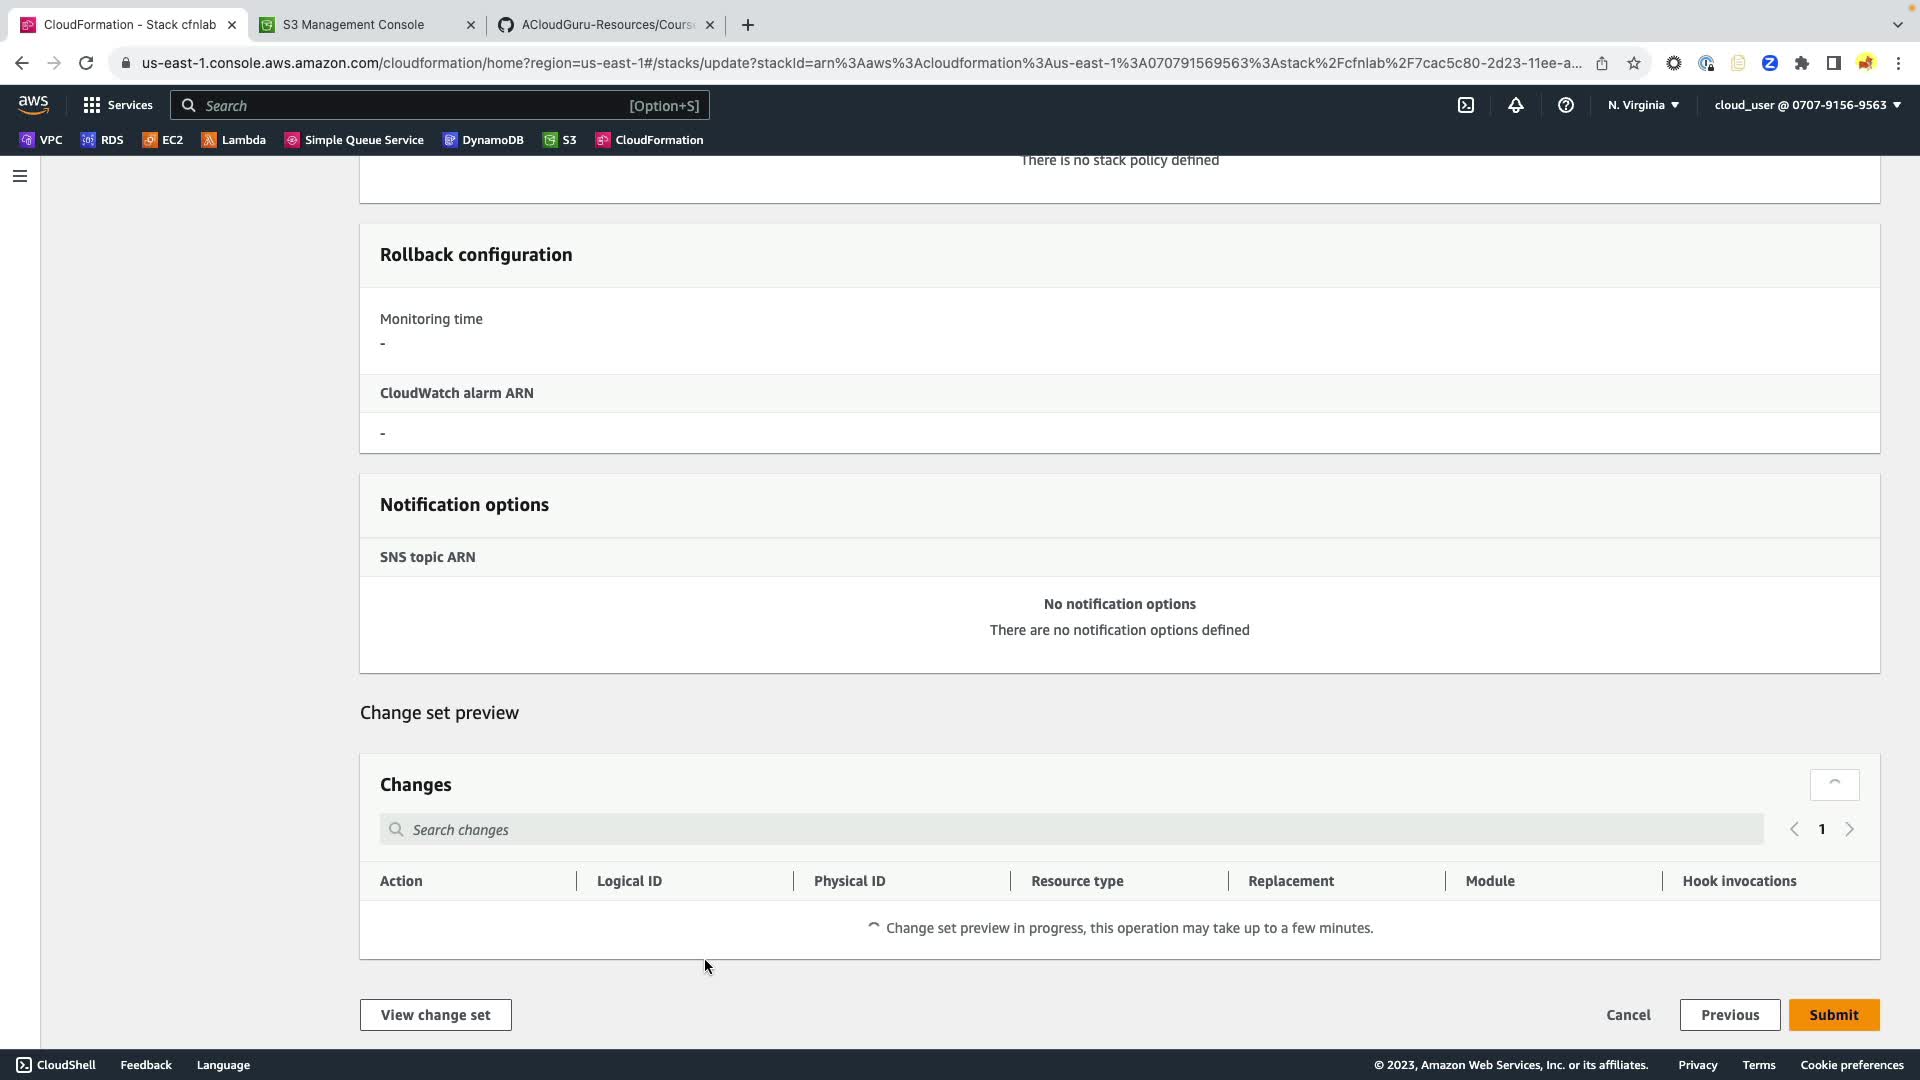
Task: Click the help question mark icon
Action: (1565, 105)
